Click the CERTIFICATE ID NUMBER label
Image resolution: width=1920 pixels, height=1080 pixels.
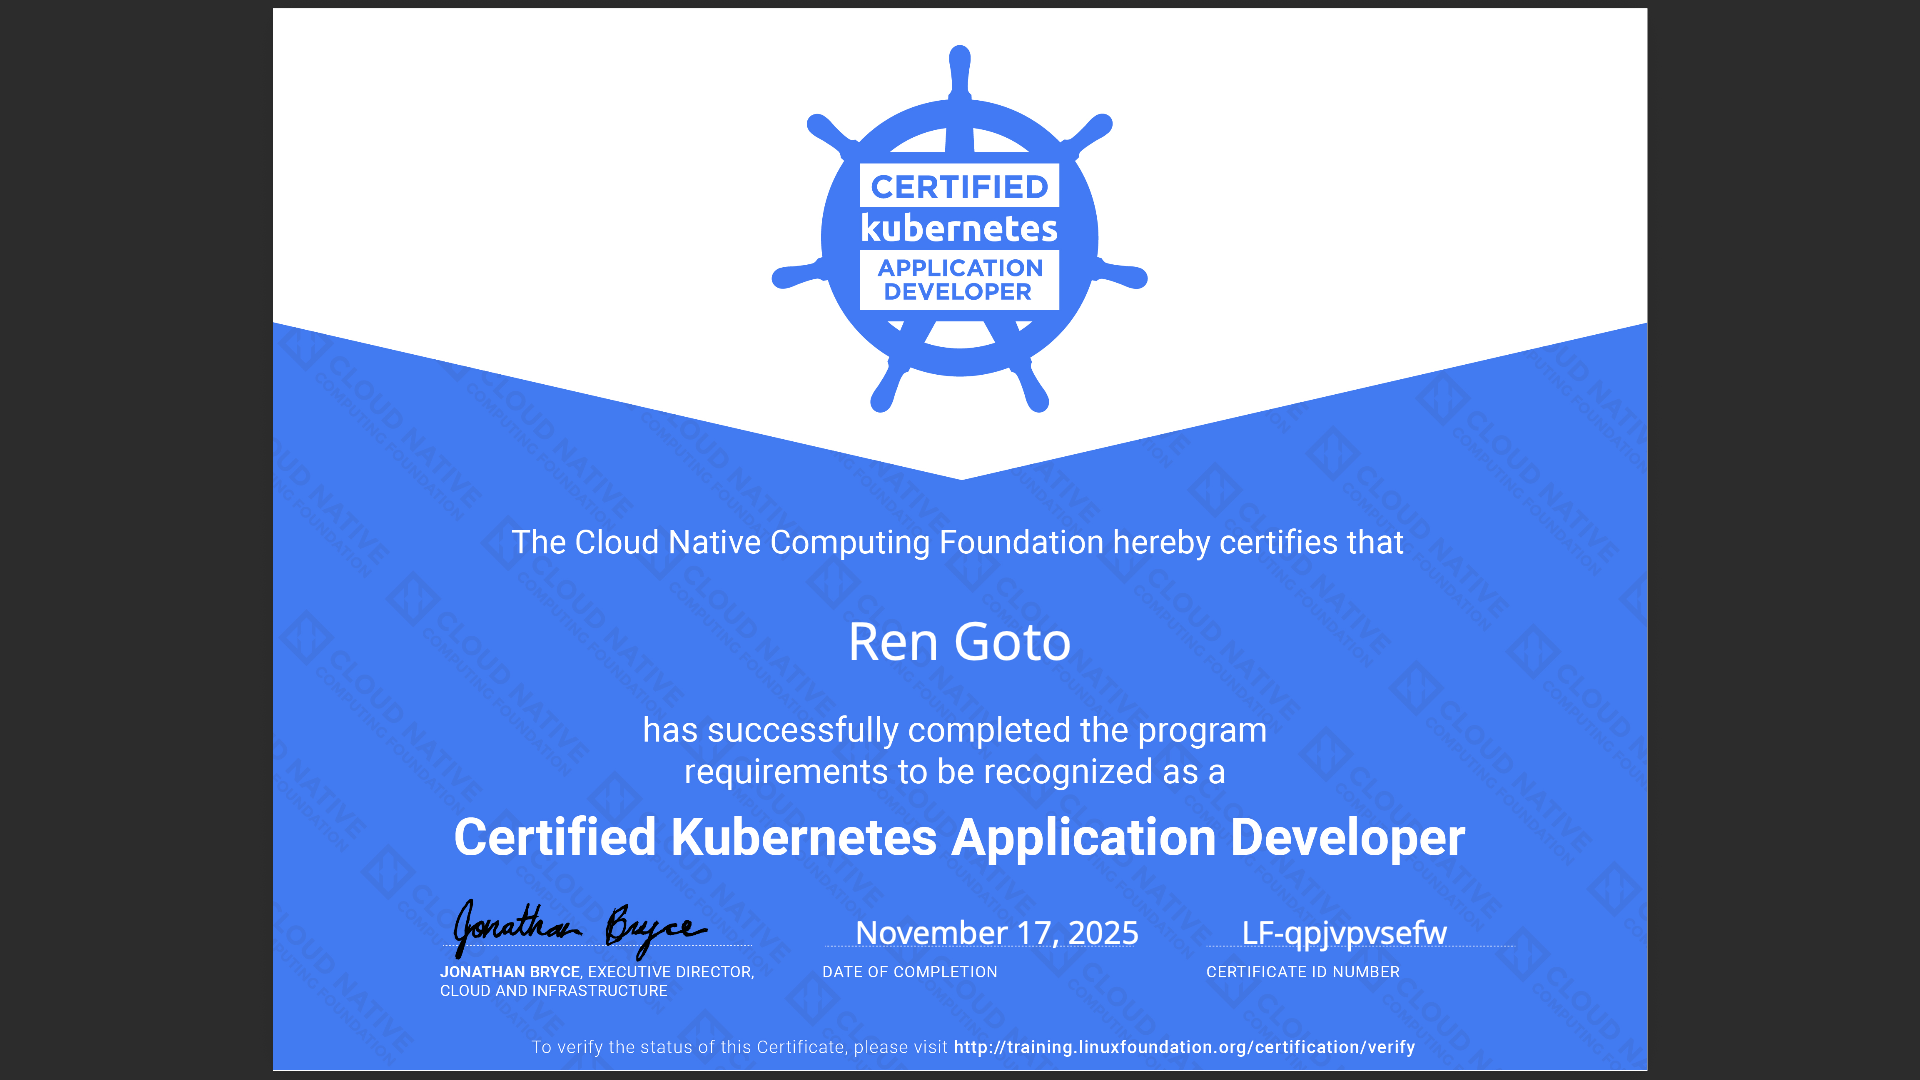point(1302,972)
